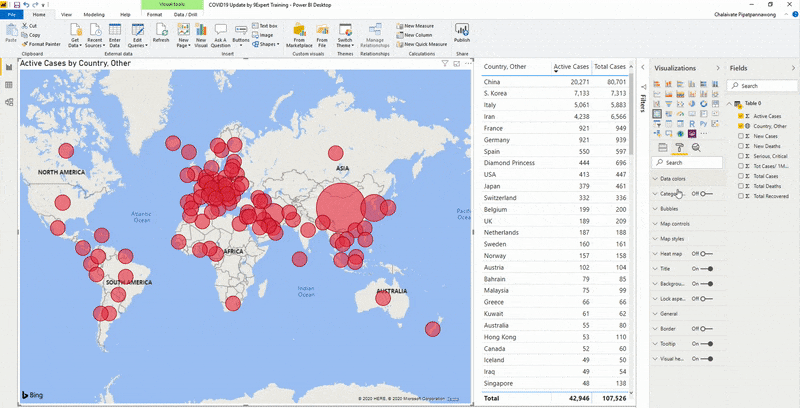
Task: Click the Save icon in quick access toolbar
Action: pos(17,5)
